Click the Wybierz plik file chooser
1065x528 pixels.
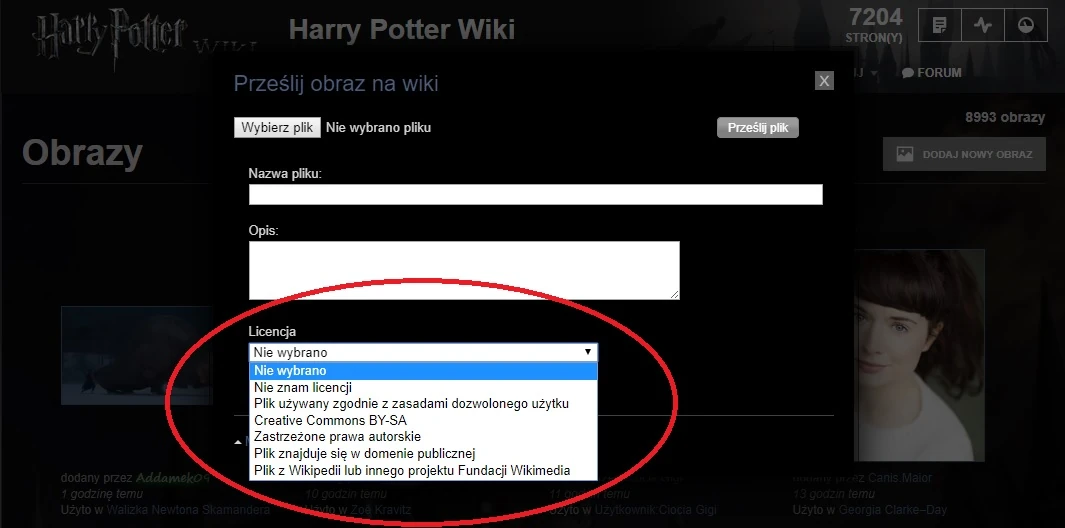pos(277,127)
